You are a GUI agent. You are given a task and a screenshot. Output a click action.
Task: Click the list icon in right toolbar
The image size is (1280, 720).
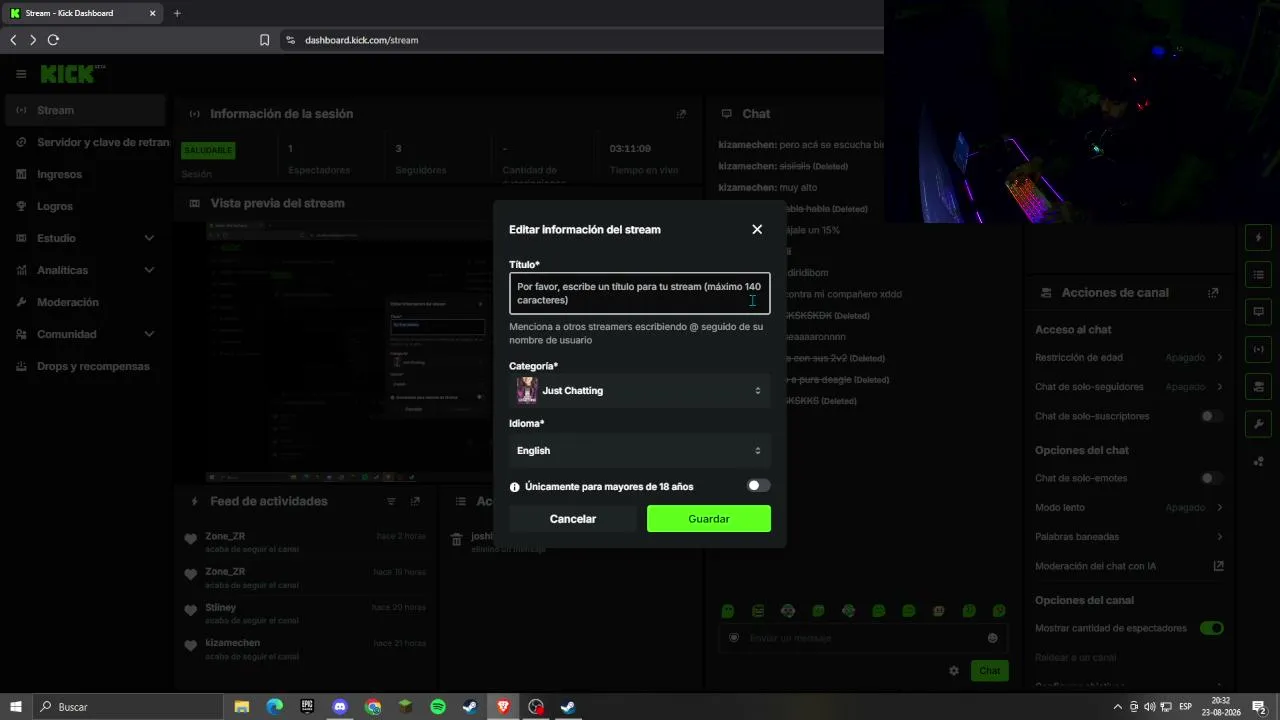click(x=1258, y=275)
